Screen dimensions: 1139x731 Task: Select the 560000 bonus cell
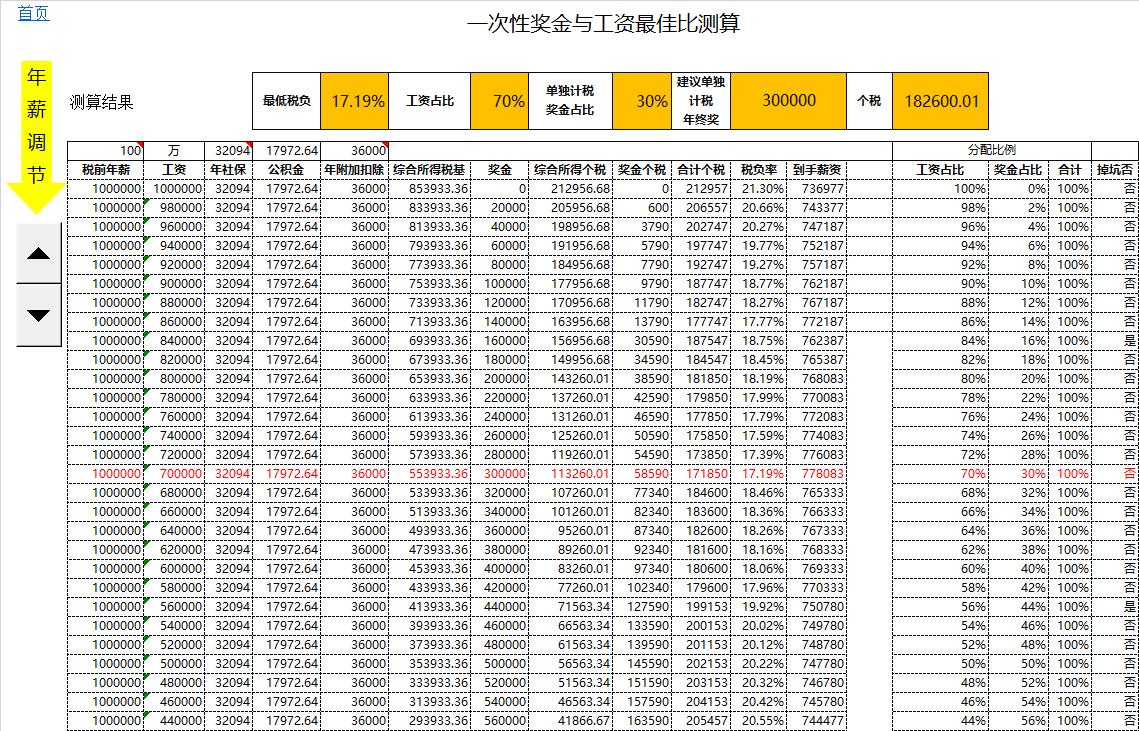coord(499,721)
